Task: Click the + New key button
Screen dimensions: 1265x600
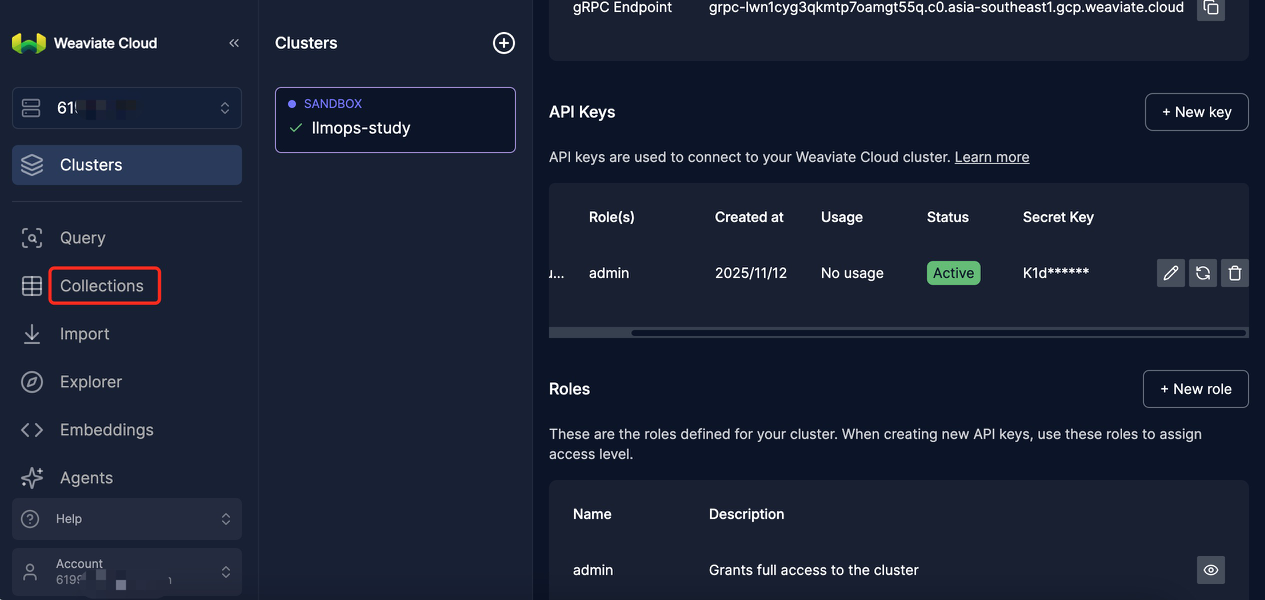Action: pos(1197,112)
